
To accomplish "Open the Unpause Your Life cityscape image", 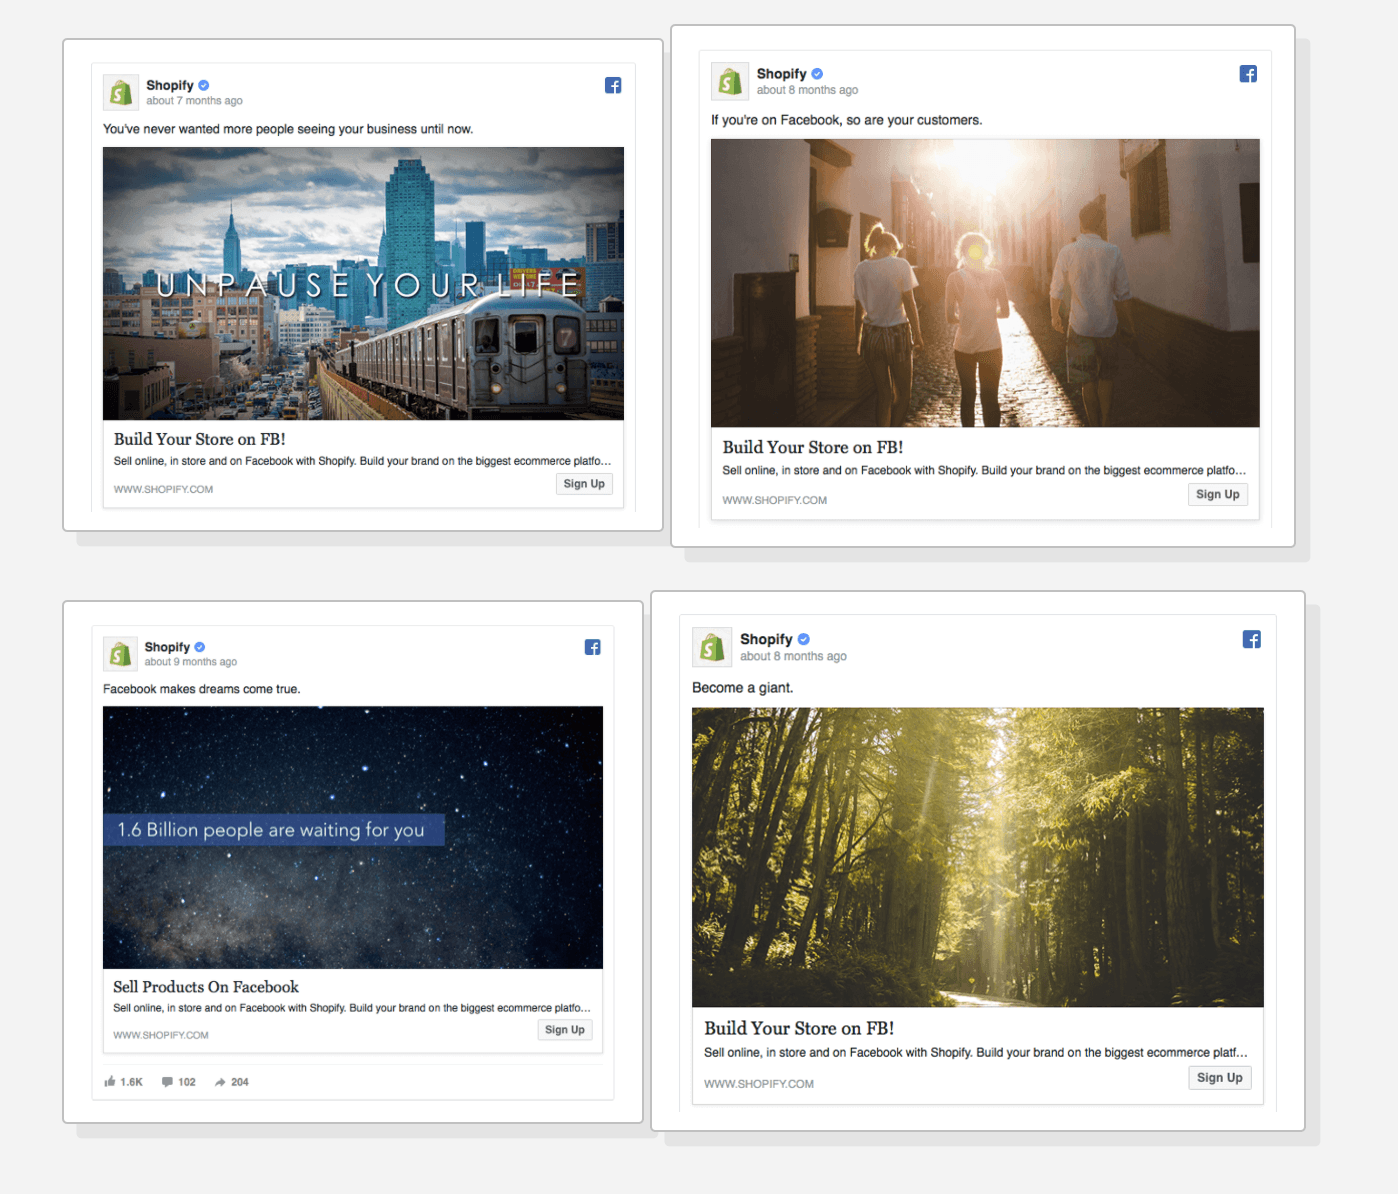I will pos(363,284).
